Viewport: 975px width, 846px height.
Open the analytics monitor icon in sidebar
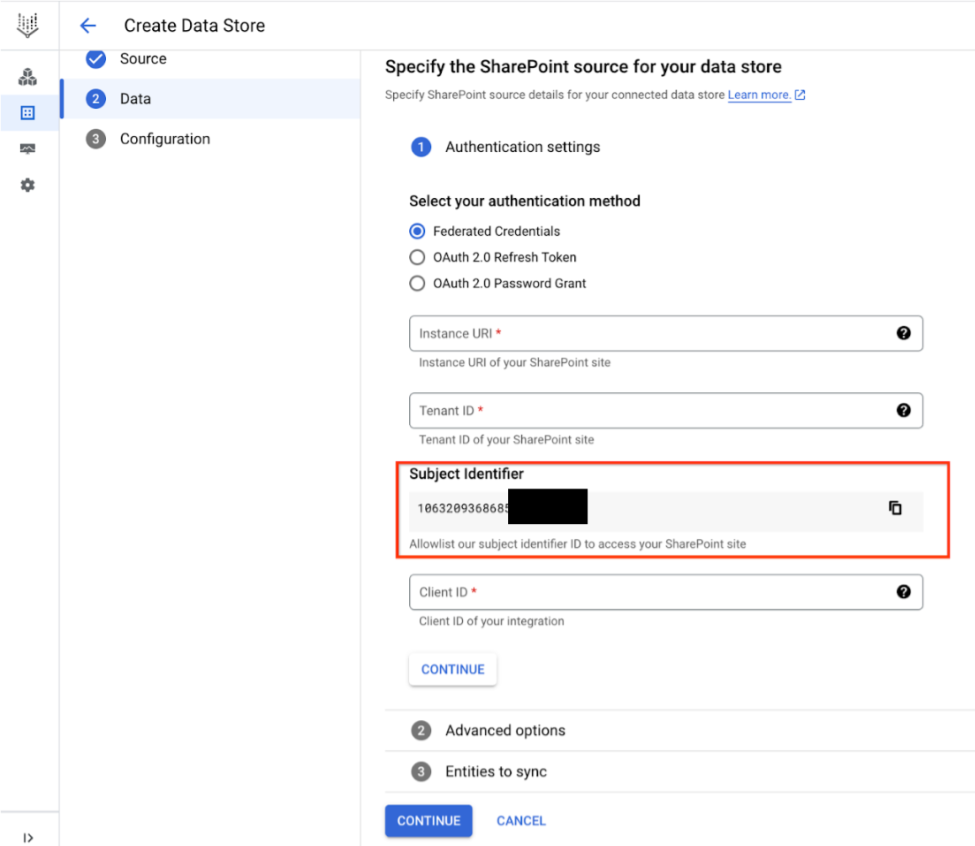coord(27,149)
